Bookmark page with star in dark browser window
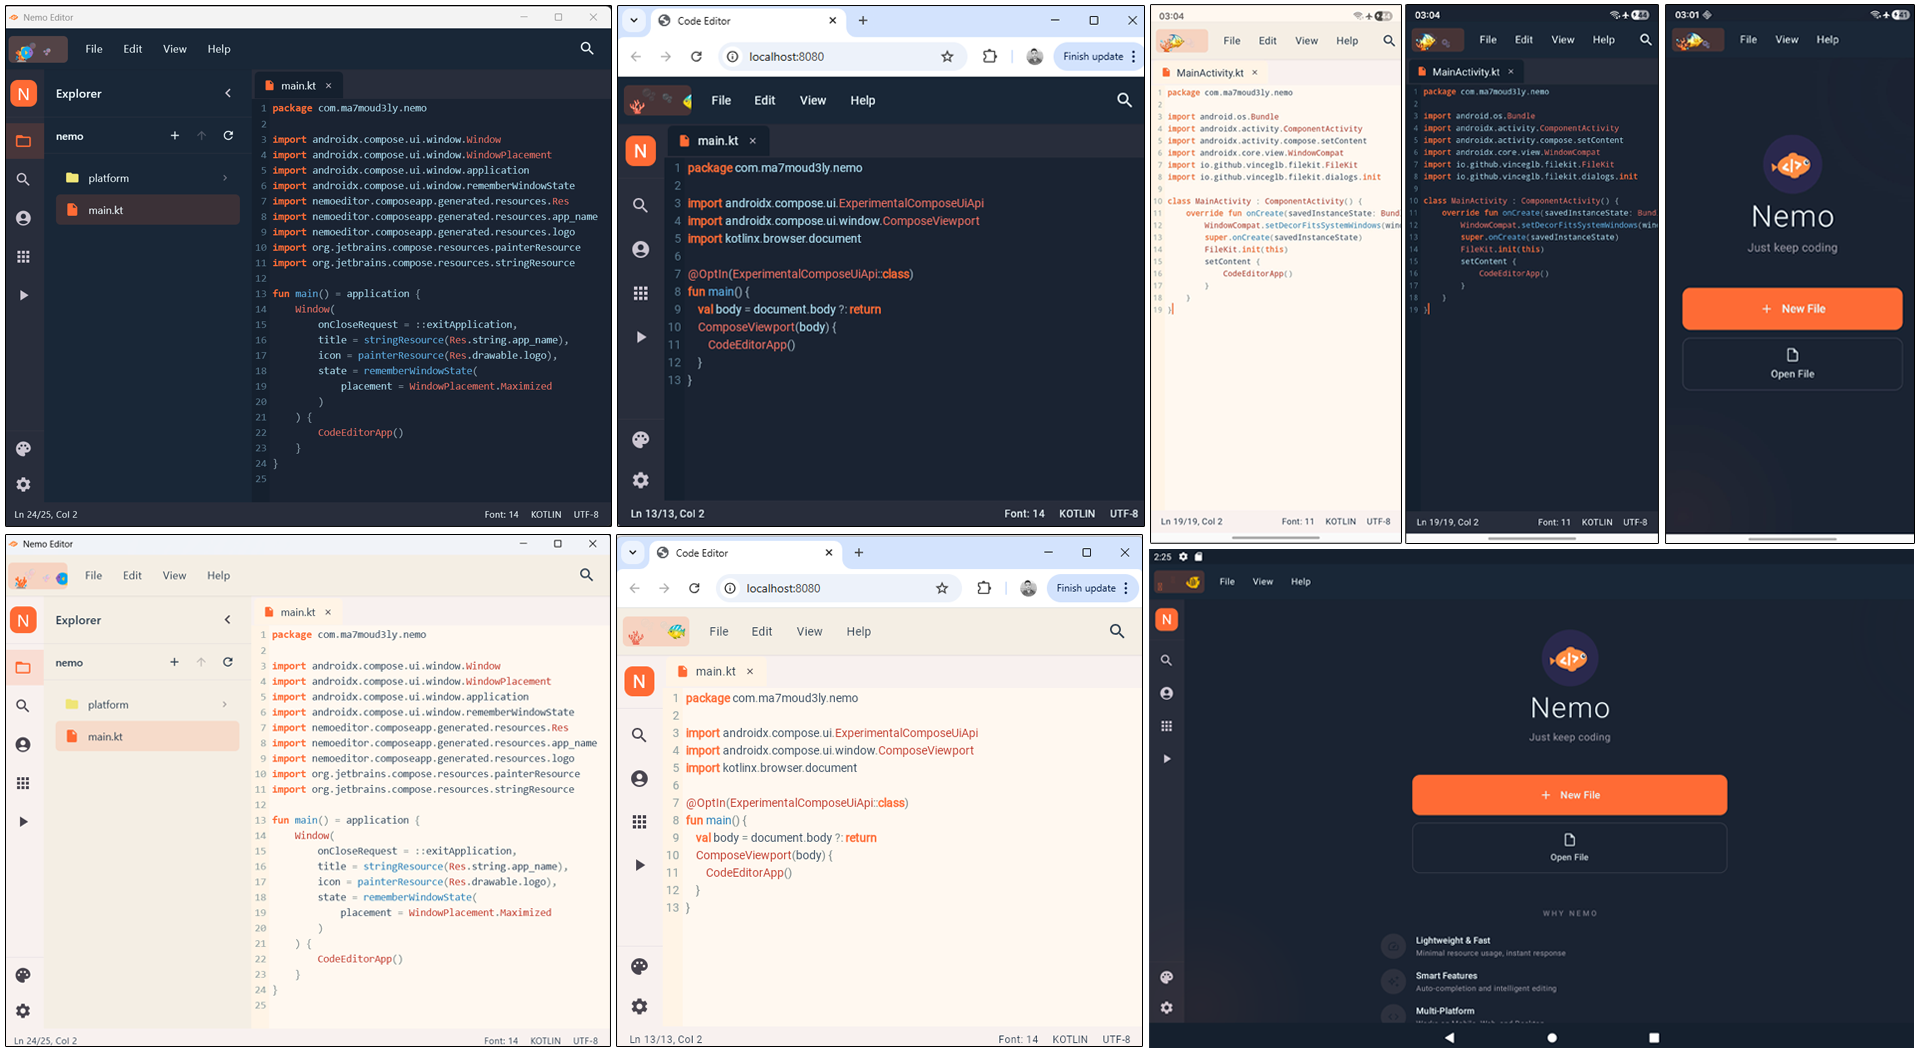This screenshot has width=1920, height=1054. click(x=947, y=57)
